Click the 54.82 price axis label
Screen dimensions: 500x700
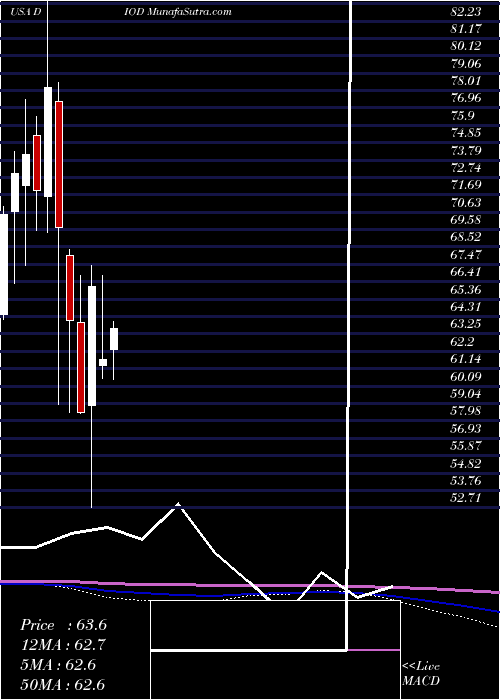click(465, 464)
